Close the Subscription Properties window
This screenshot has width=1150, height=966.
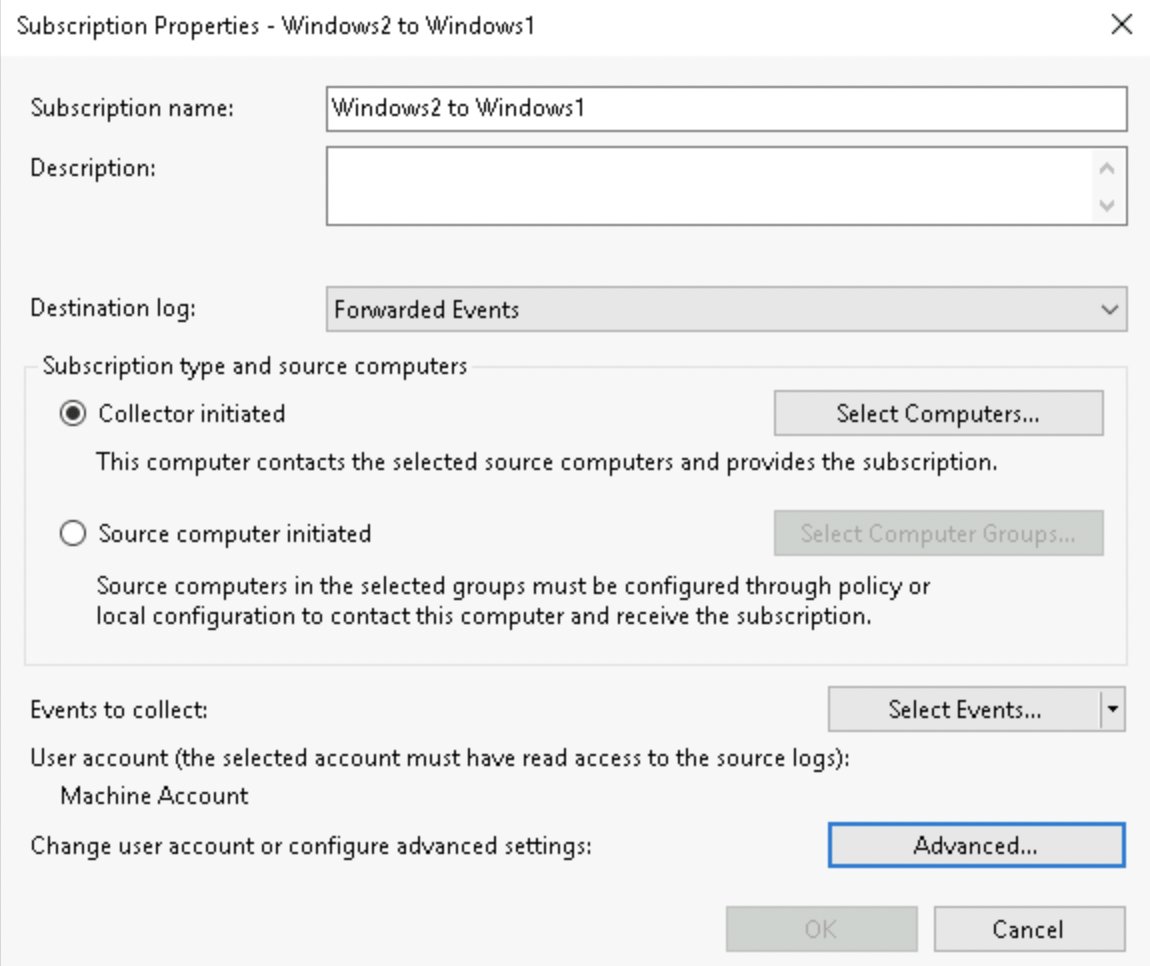(1124, 25)
